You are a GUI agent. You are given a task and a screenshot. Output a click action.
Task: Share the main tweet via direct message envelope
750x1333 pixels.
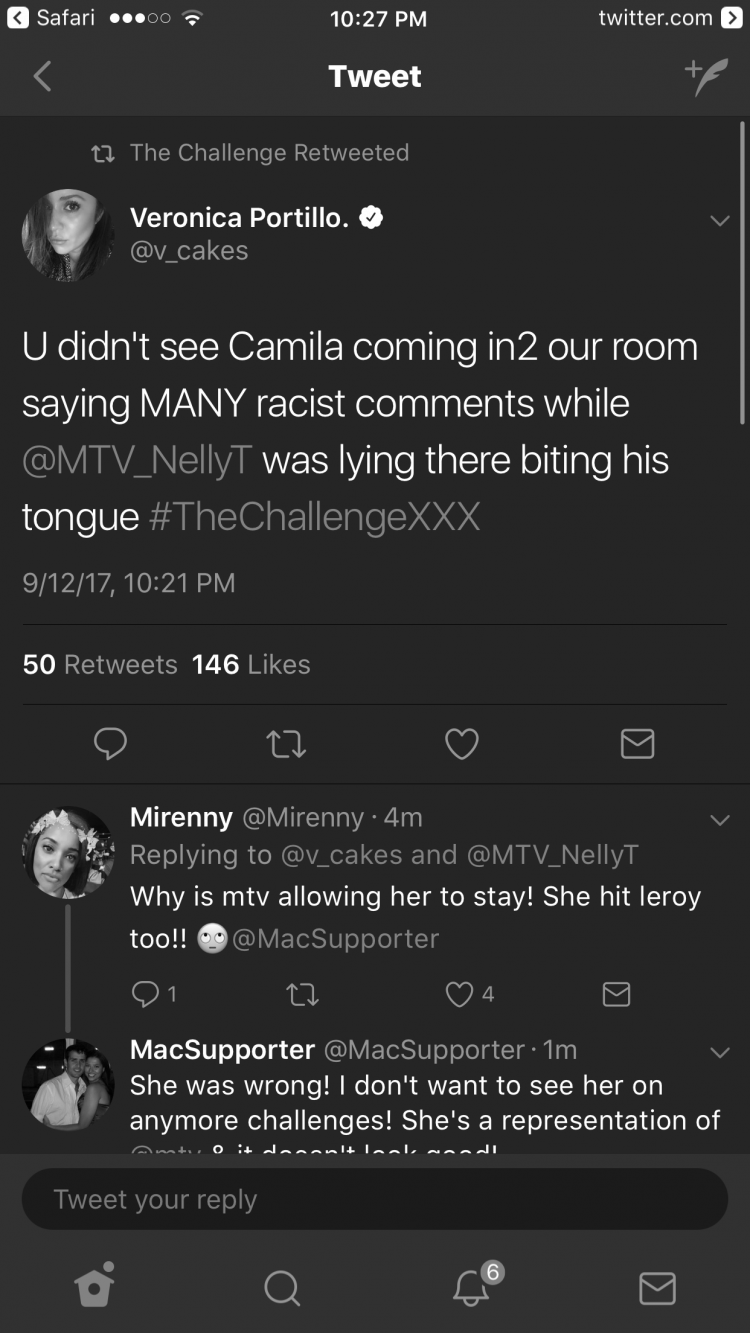click(637, 743)
